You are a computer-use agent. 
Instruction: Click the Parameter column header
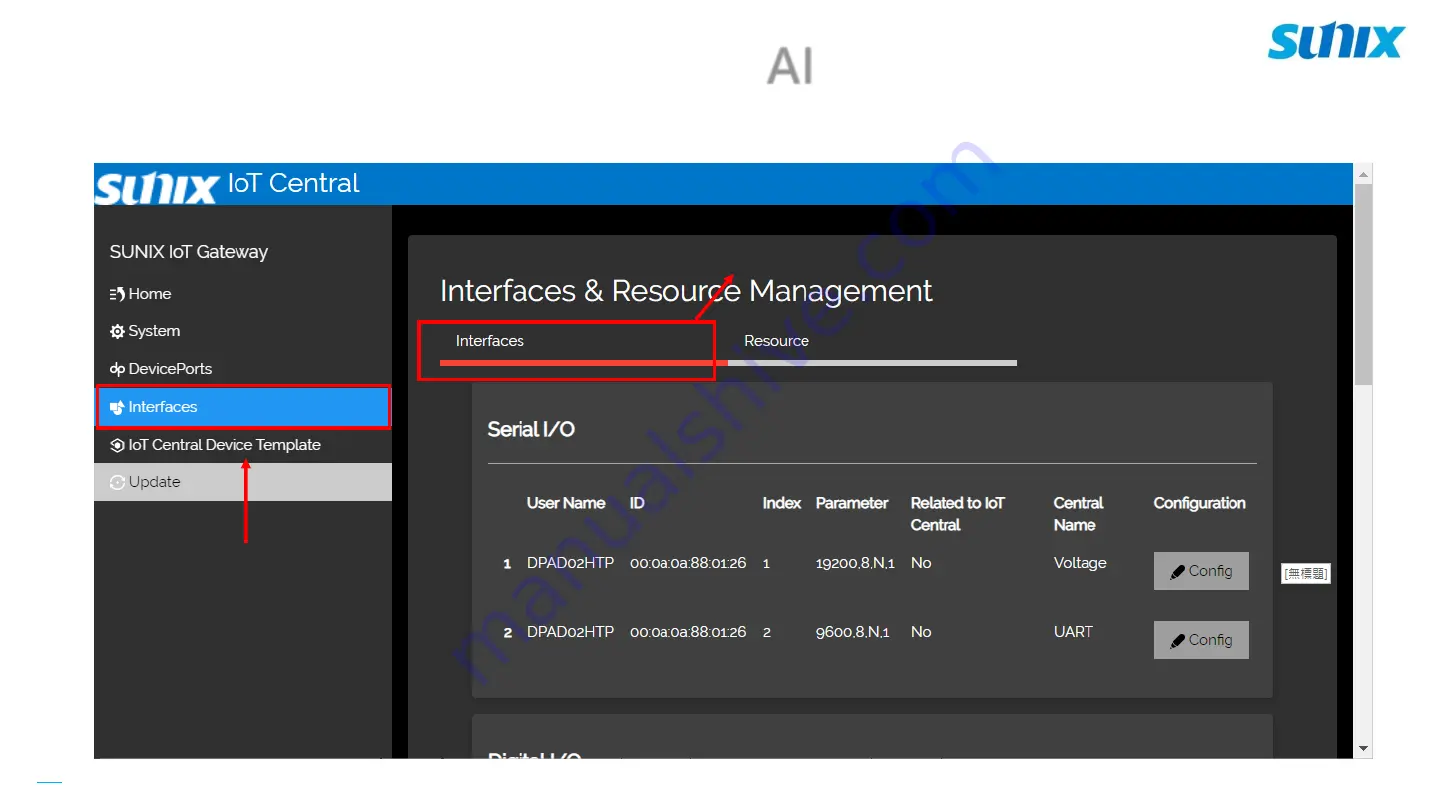(x=852, y=503)
